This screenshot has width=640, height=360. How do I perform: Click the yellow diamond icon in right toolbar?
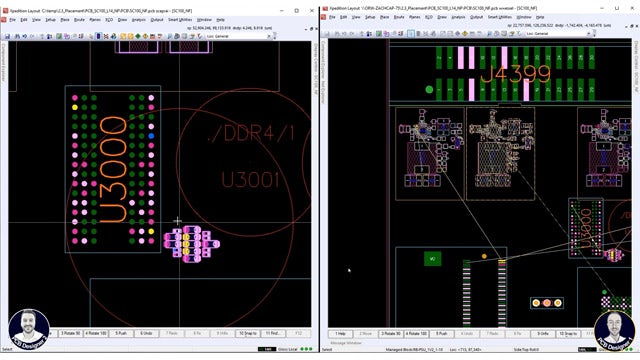(465, 33)
